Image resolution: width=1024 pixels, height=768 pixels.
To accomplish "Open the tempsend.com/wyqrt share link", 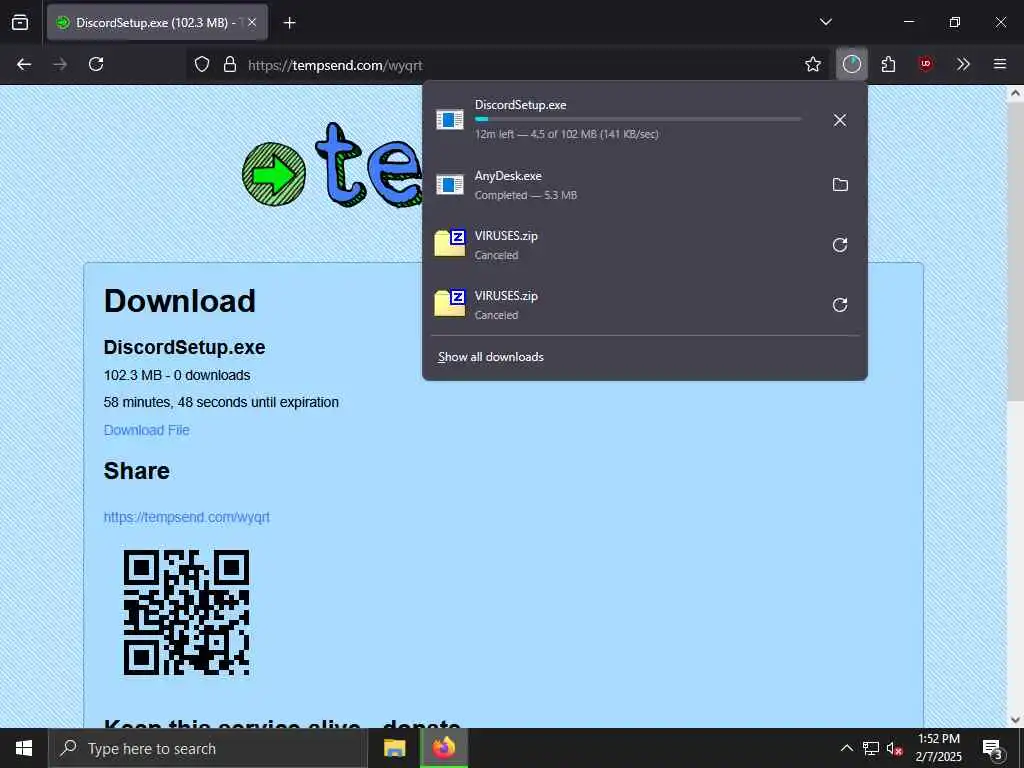I will (186, 517).
